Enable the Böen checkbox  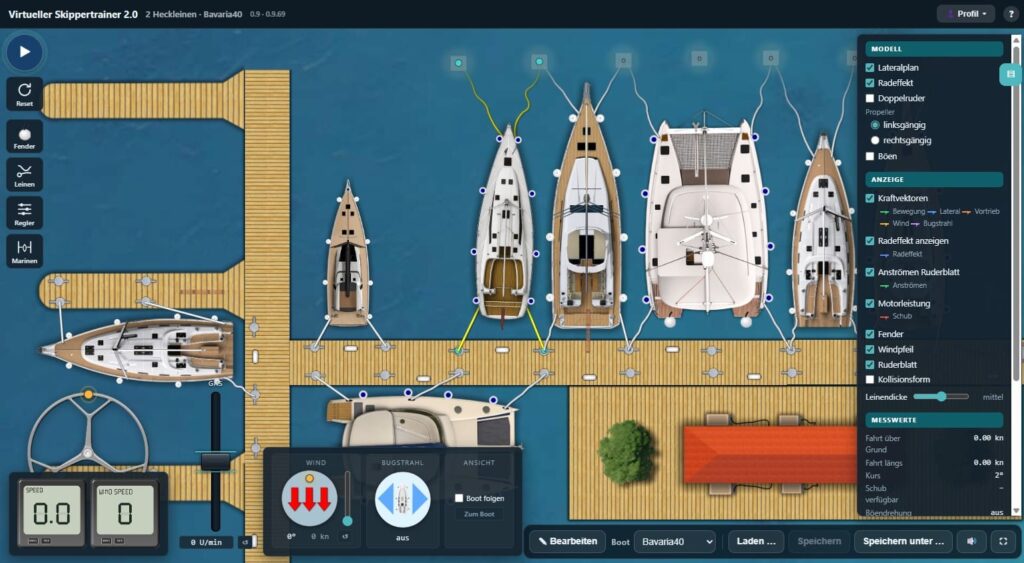(870, 156)
